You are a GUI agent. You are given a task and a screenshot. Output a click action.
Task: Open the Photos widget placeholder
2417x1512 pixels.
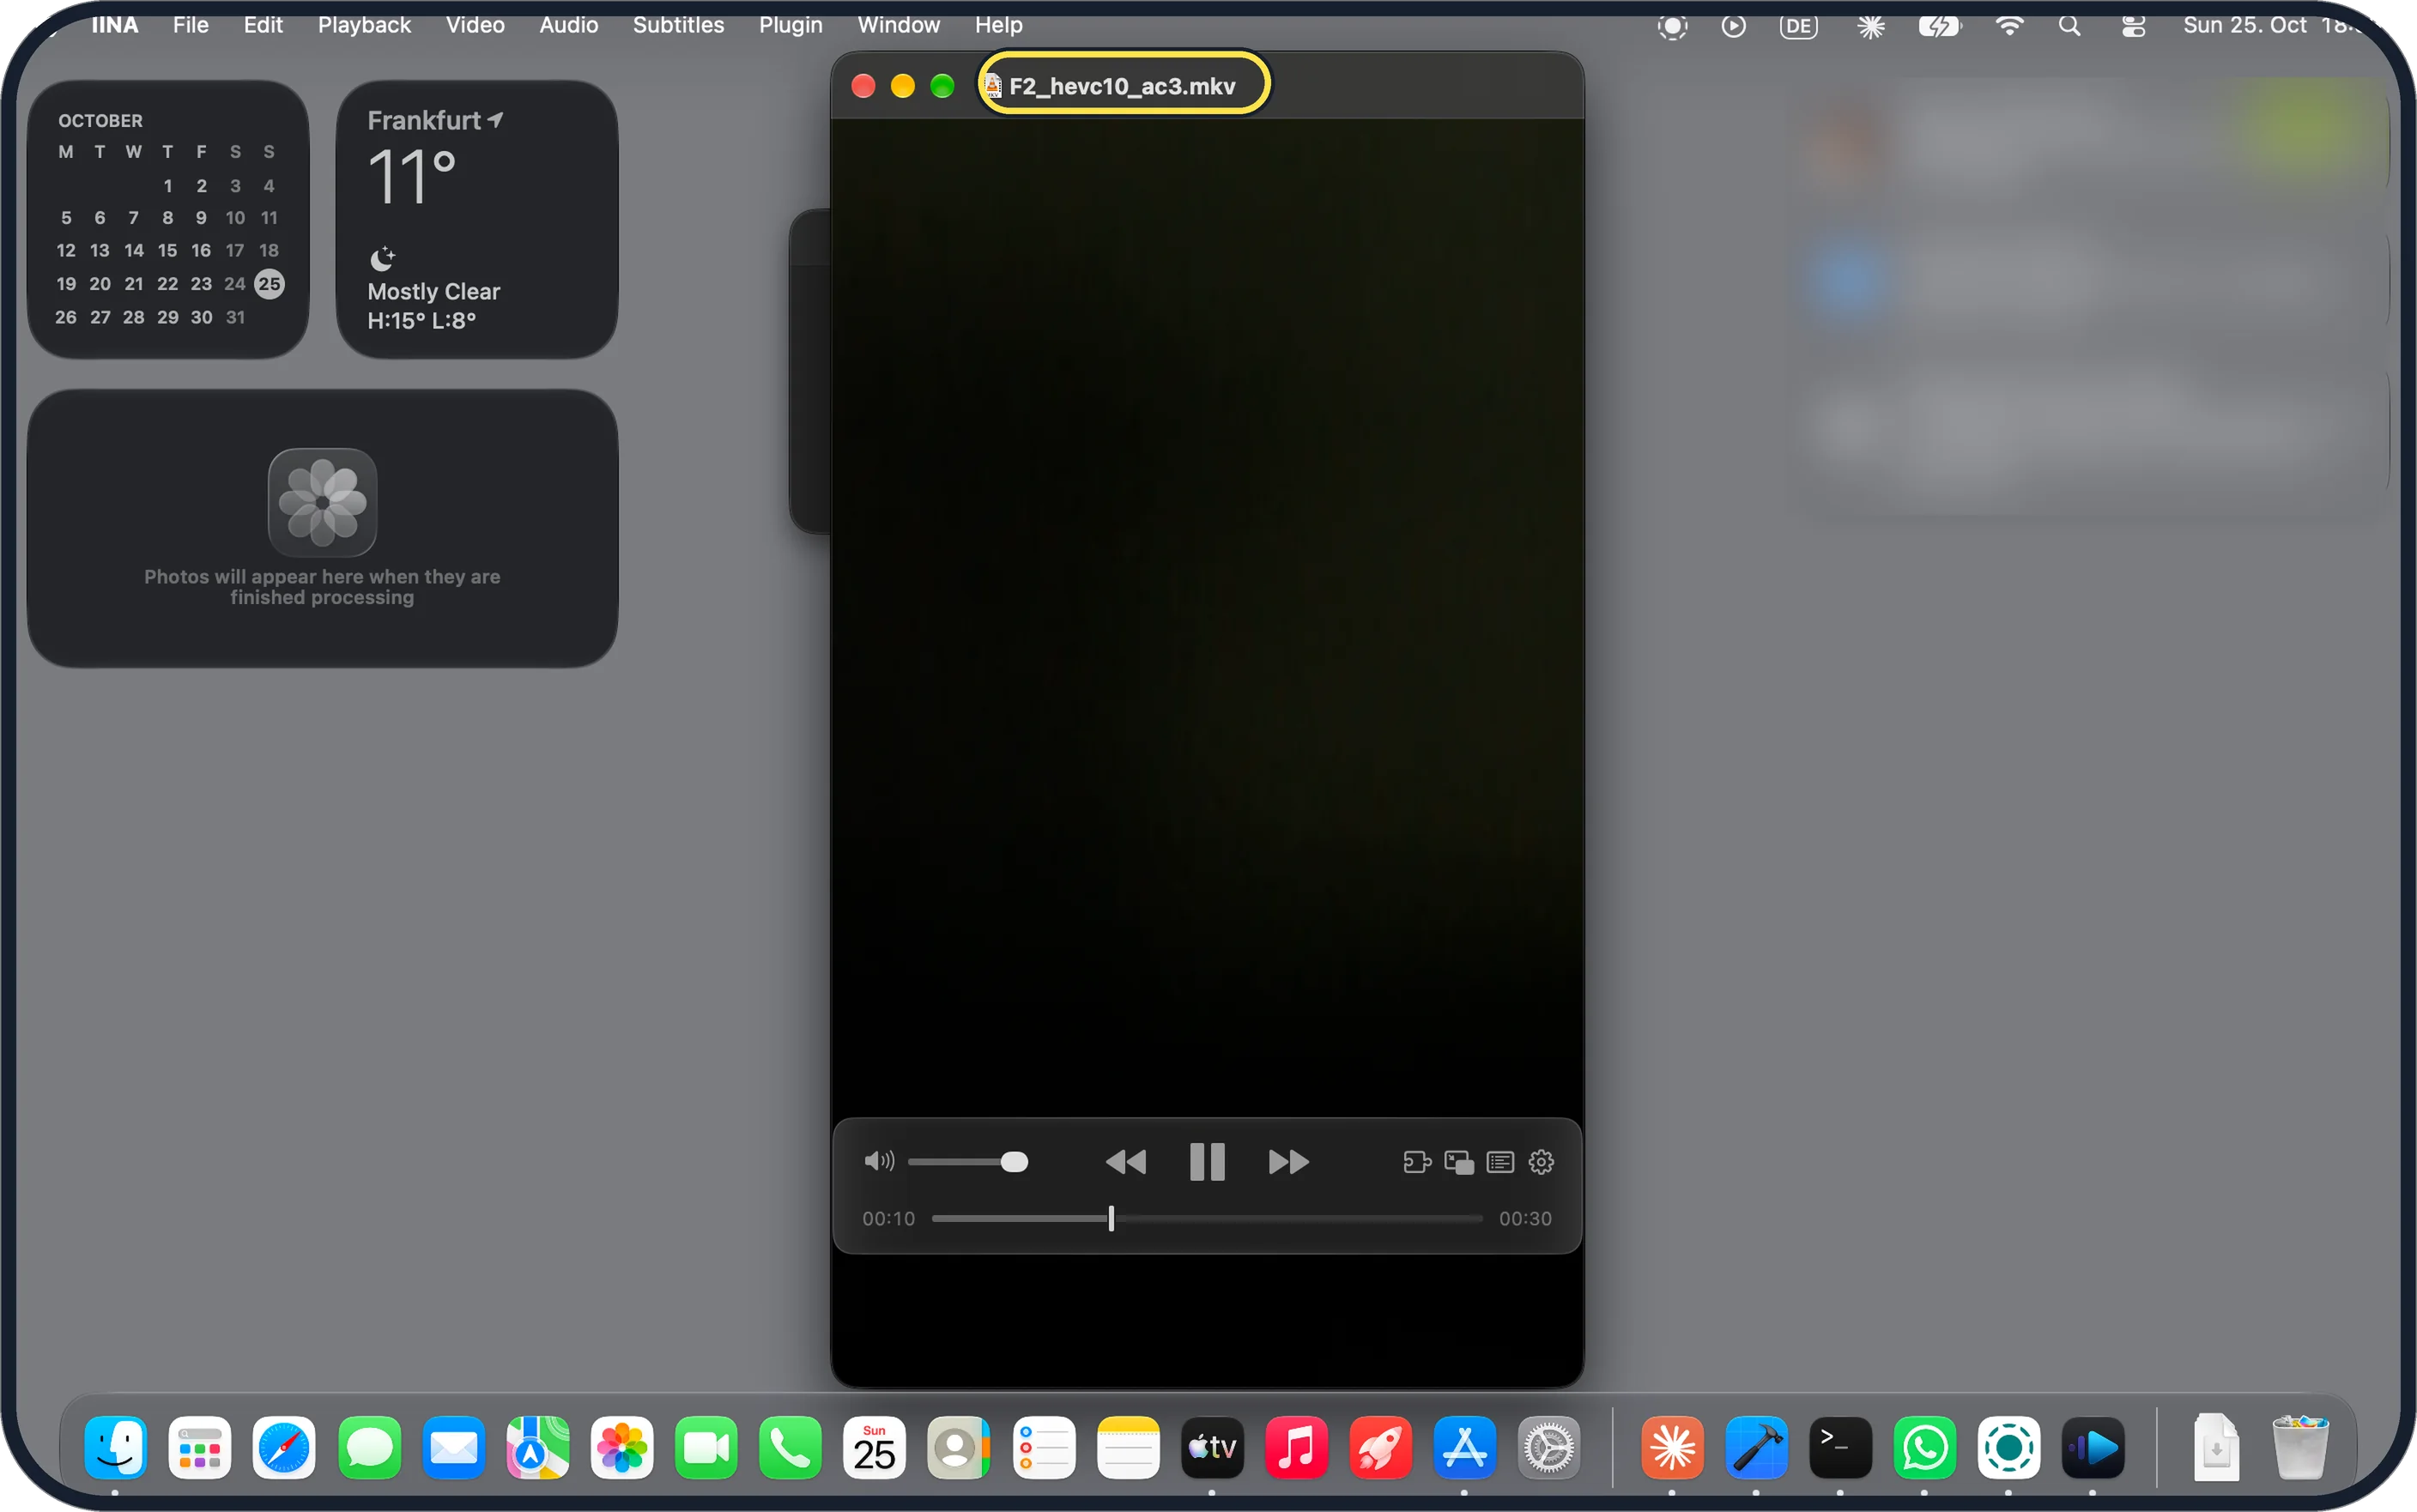(322, 528)
